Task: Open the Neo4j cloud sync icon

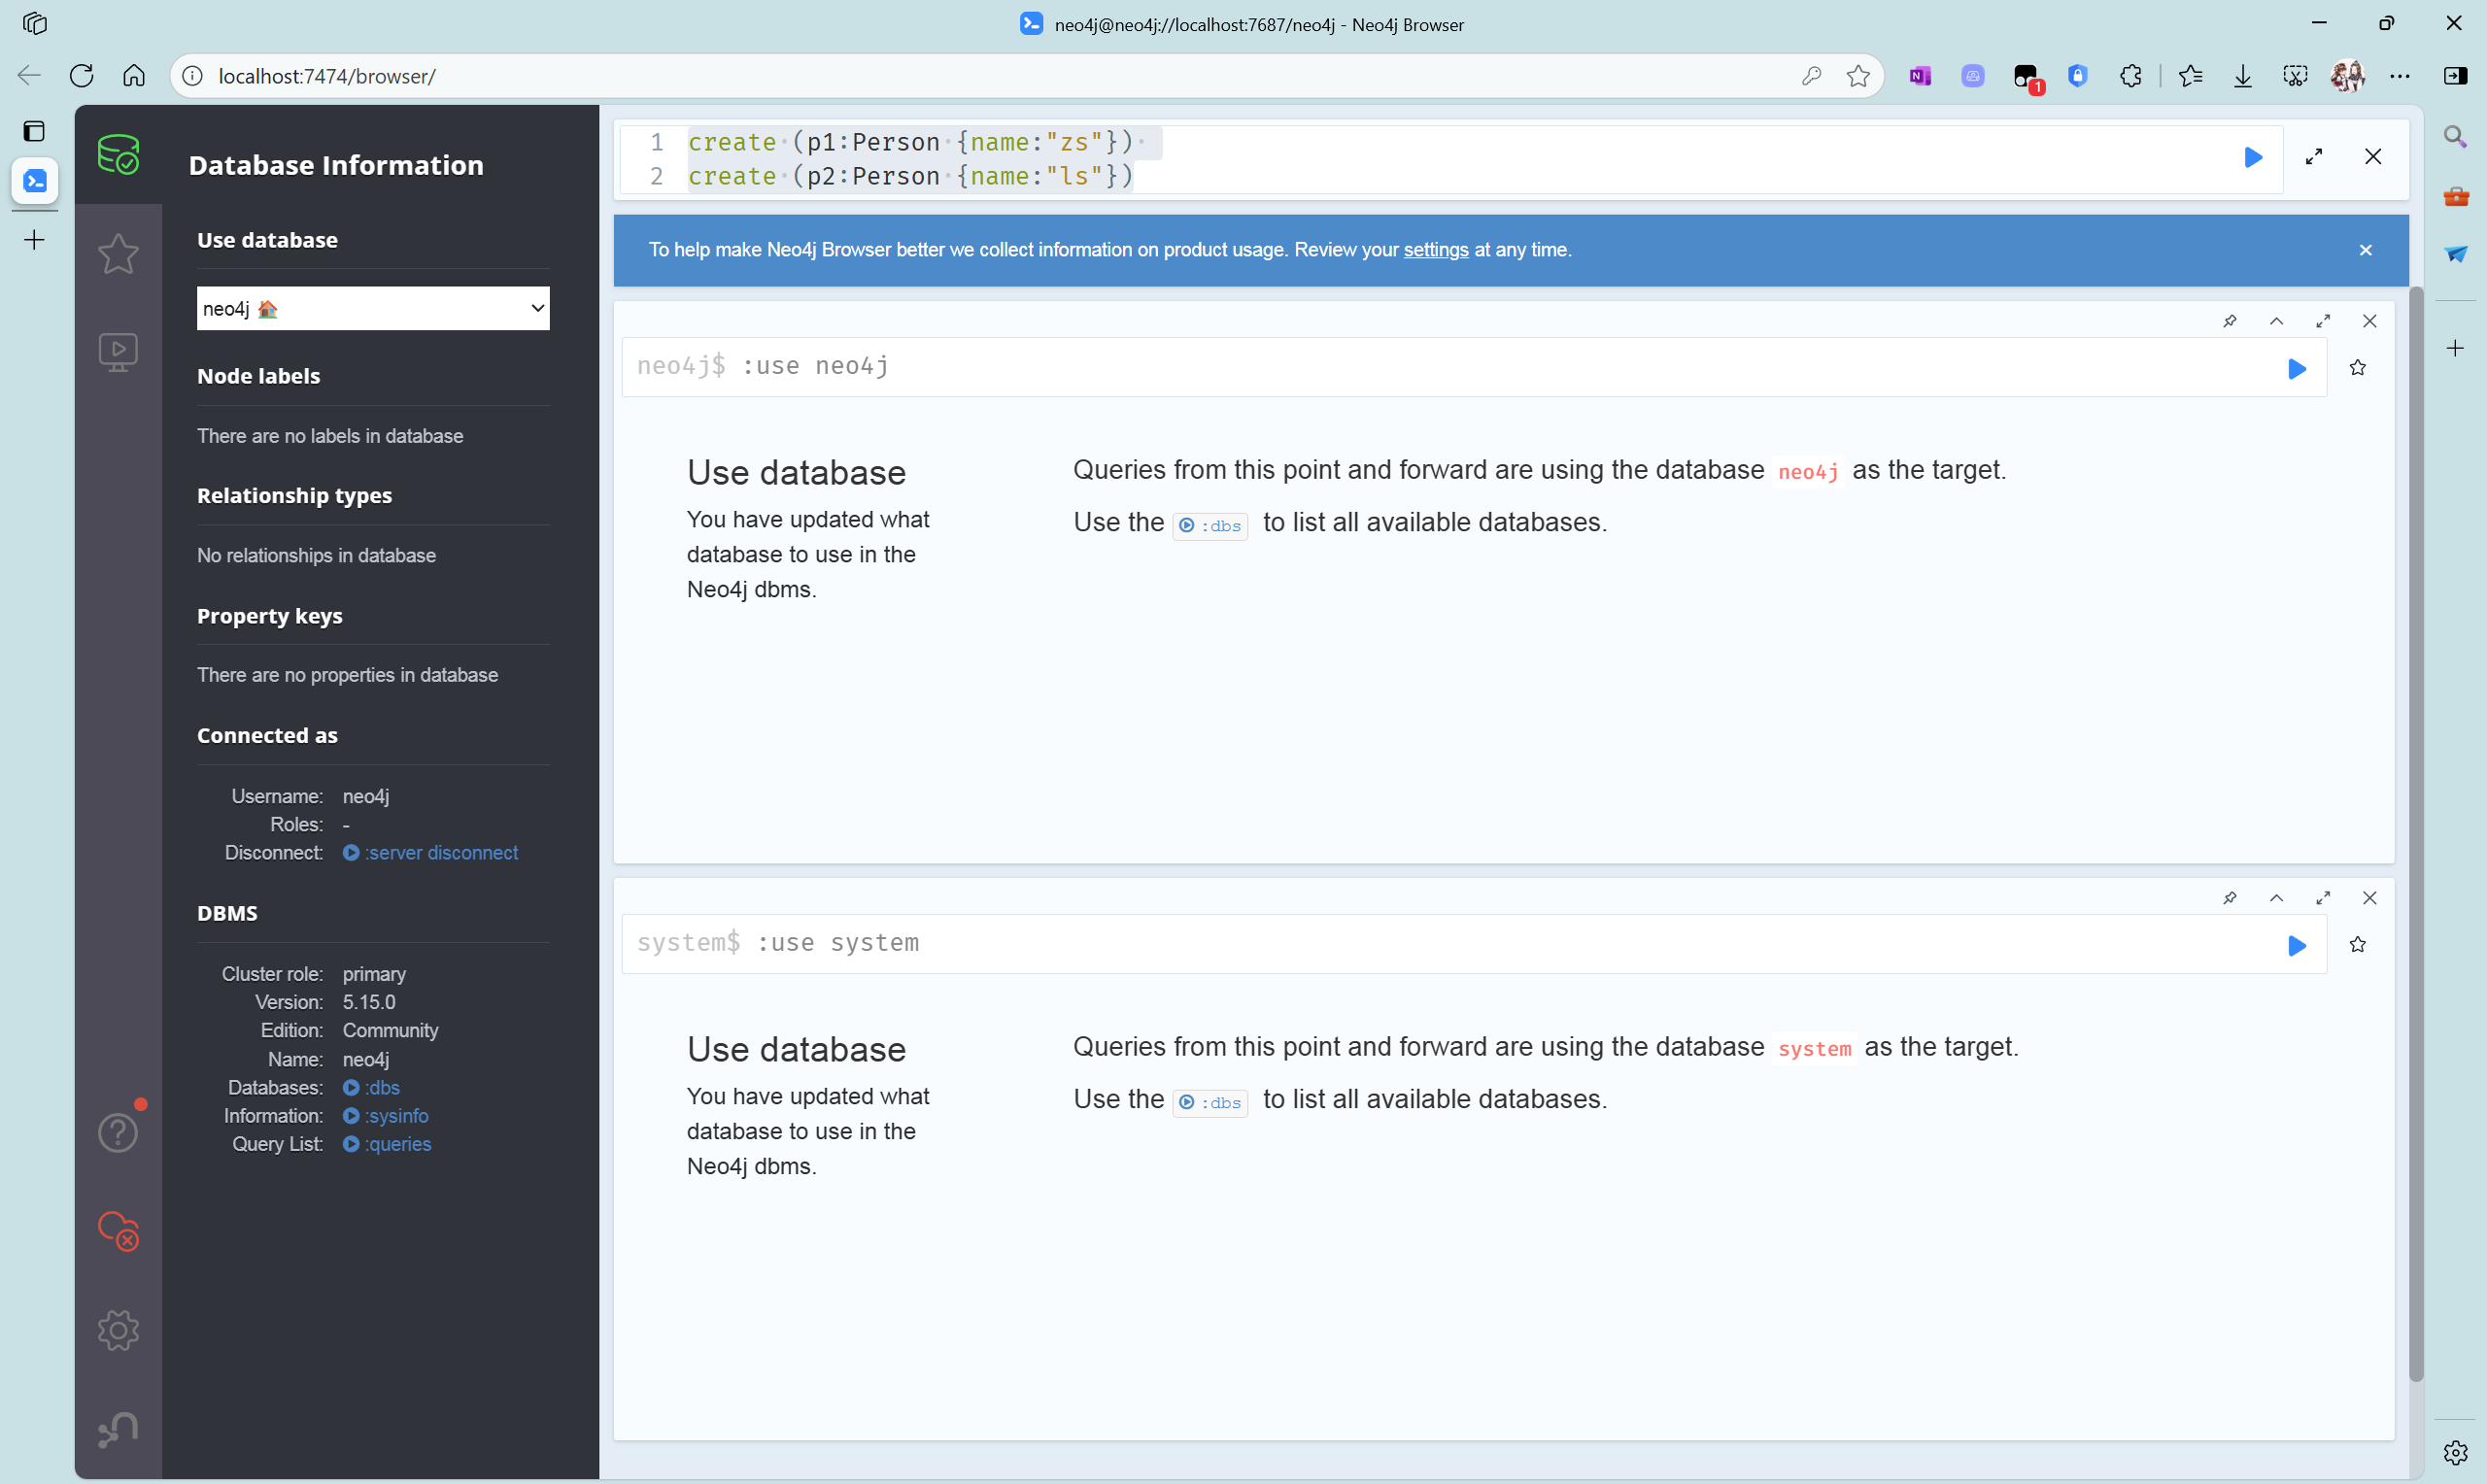Action: tap(118, 1231)
